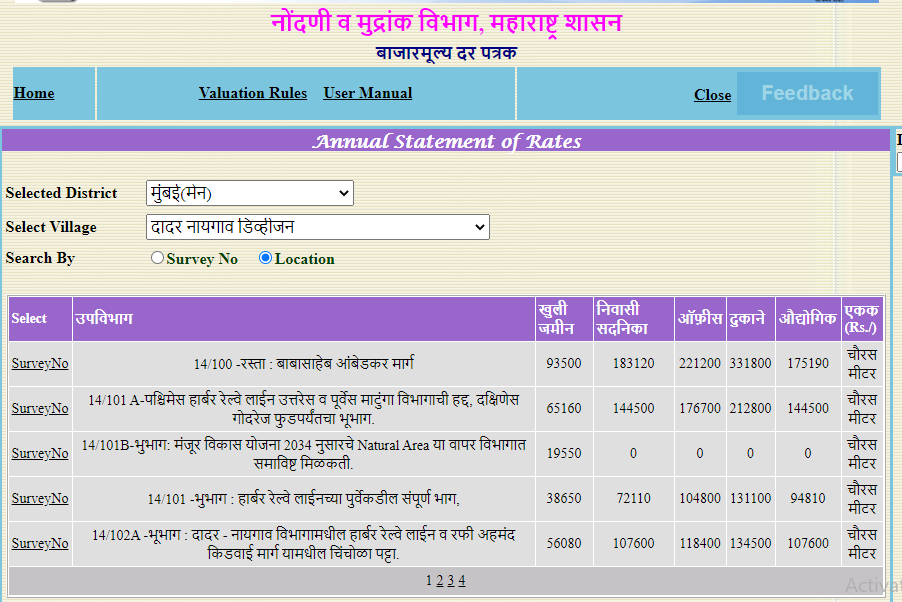Click SurveyNo link for row 14/102A
This screenshot has width=902, height=602.
[x=40, y=543]
